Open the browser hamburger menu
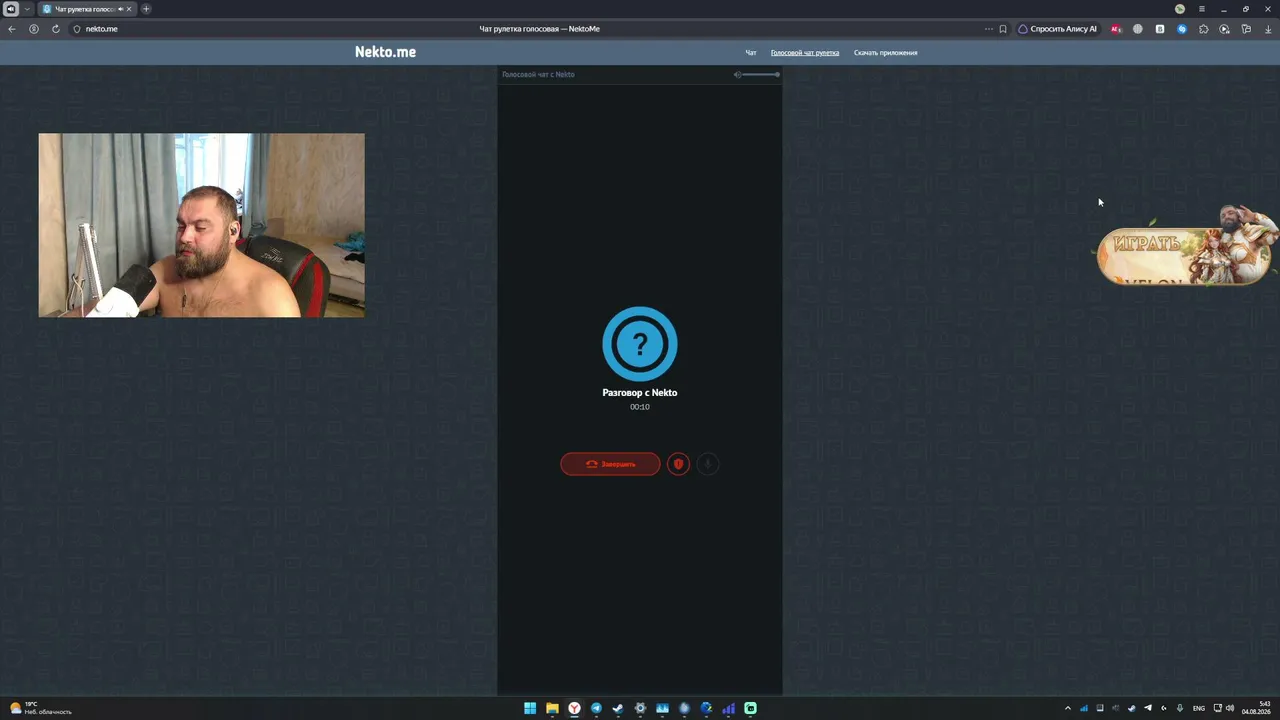 pyautogui.click(x=1202, y=9)
